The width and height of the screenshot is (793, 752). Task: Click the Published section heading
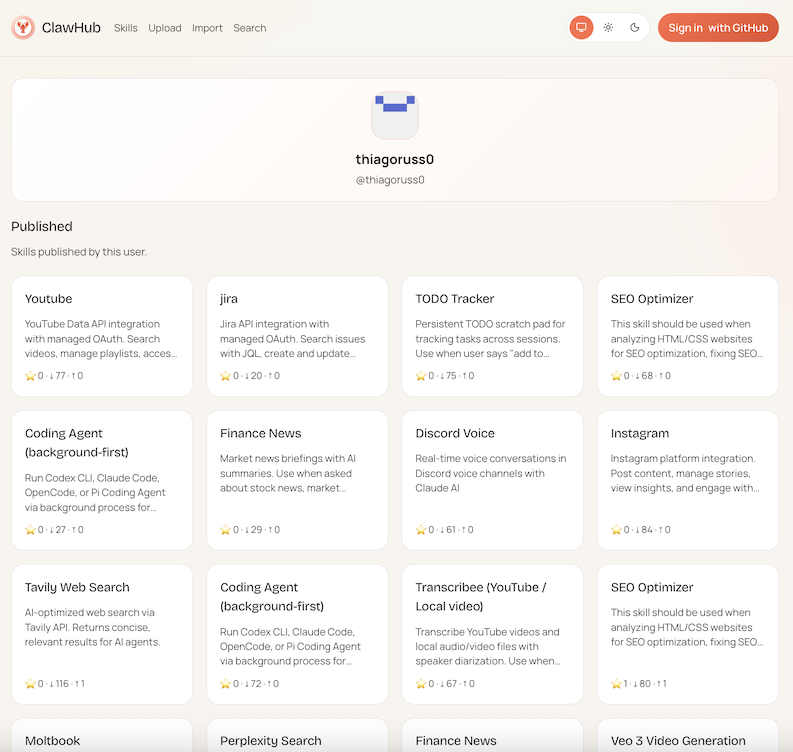pyautogui.click(x=42, y=226)
